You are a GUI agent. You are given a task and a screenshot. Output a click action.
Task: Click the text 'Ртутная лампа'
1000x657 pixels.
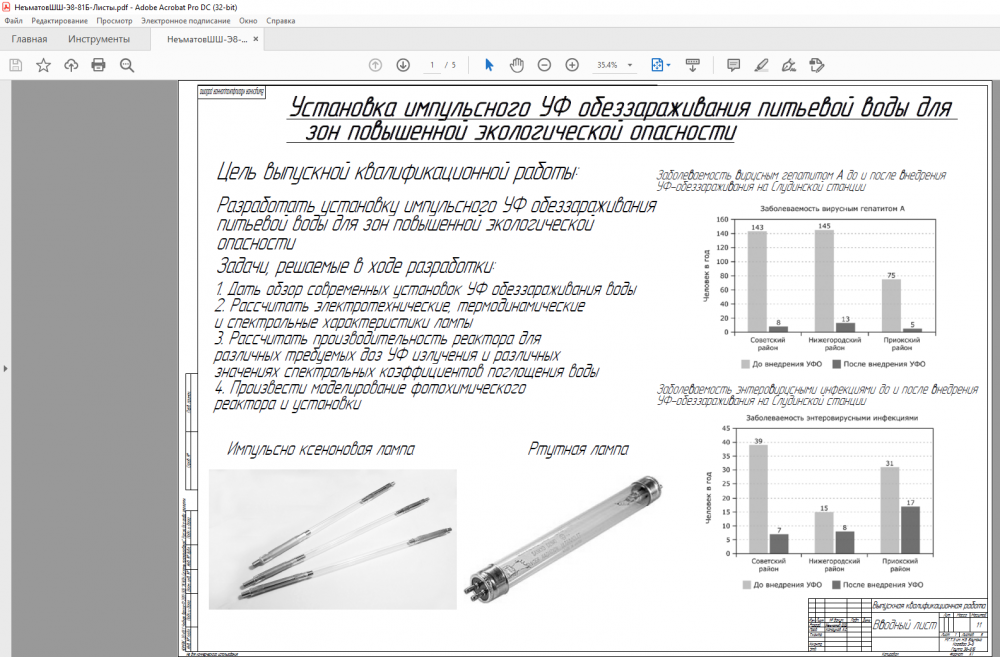578,449
